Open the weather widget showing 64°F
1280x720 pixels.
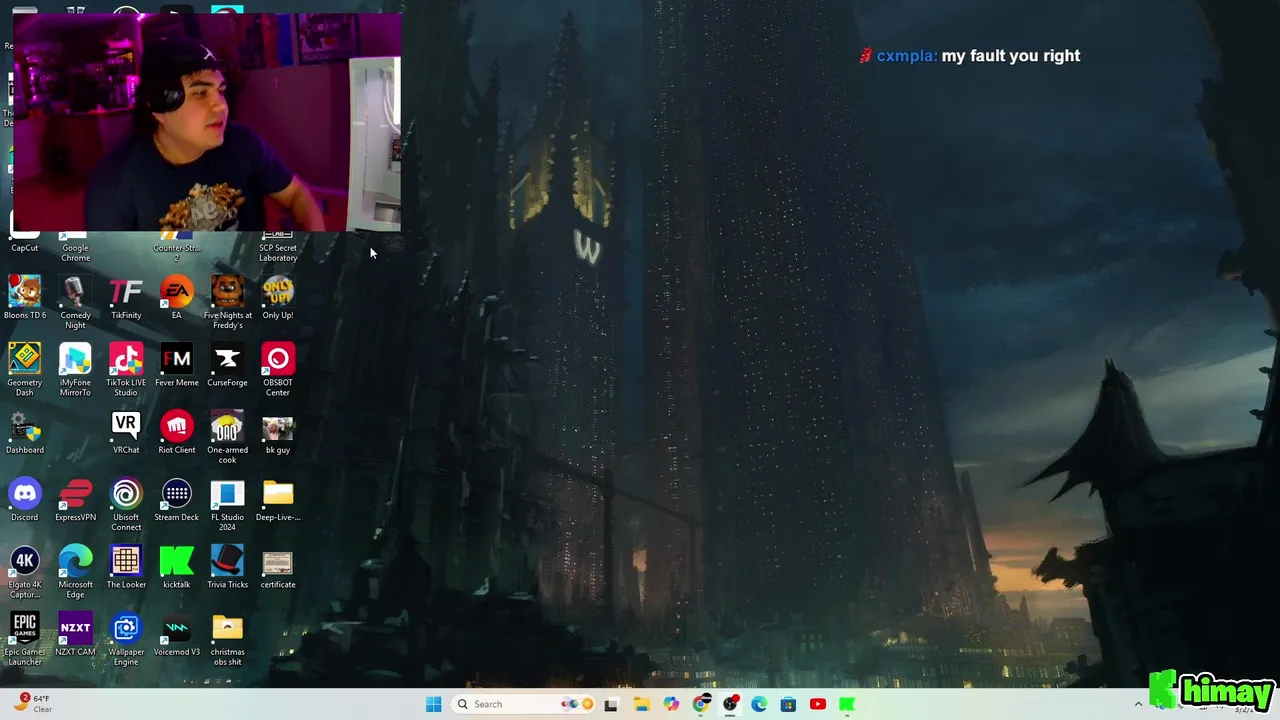tap(32, 703)
